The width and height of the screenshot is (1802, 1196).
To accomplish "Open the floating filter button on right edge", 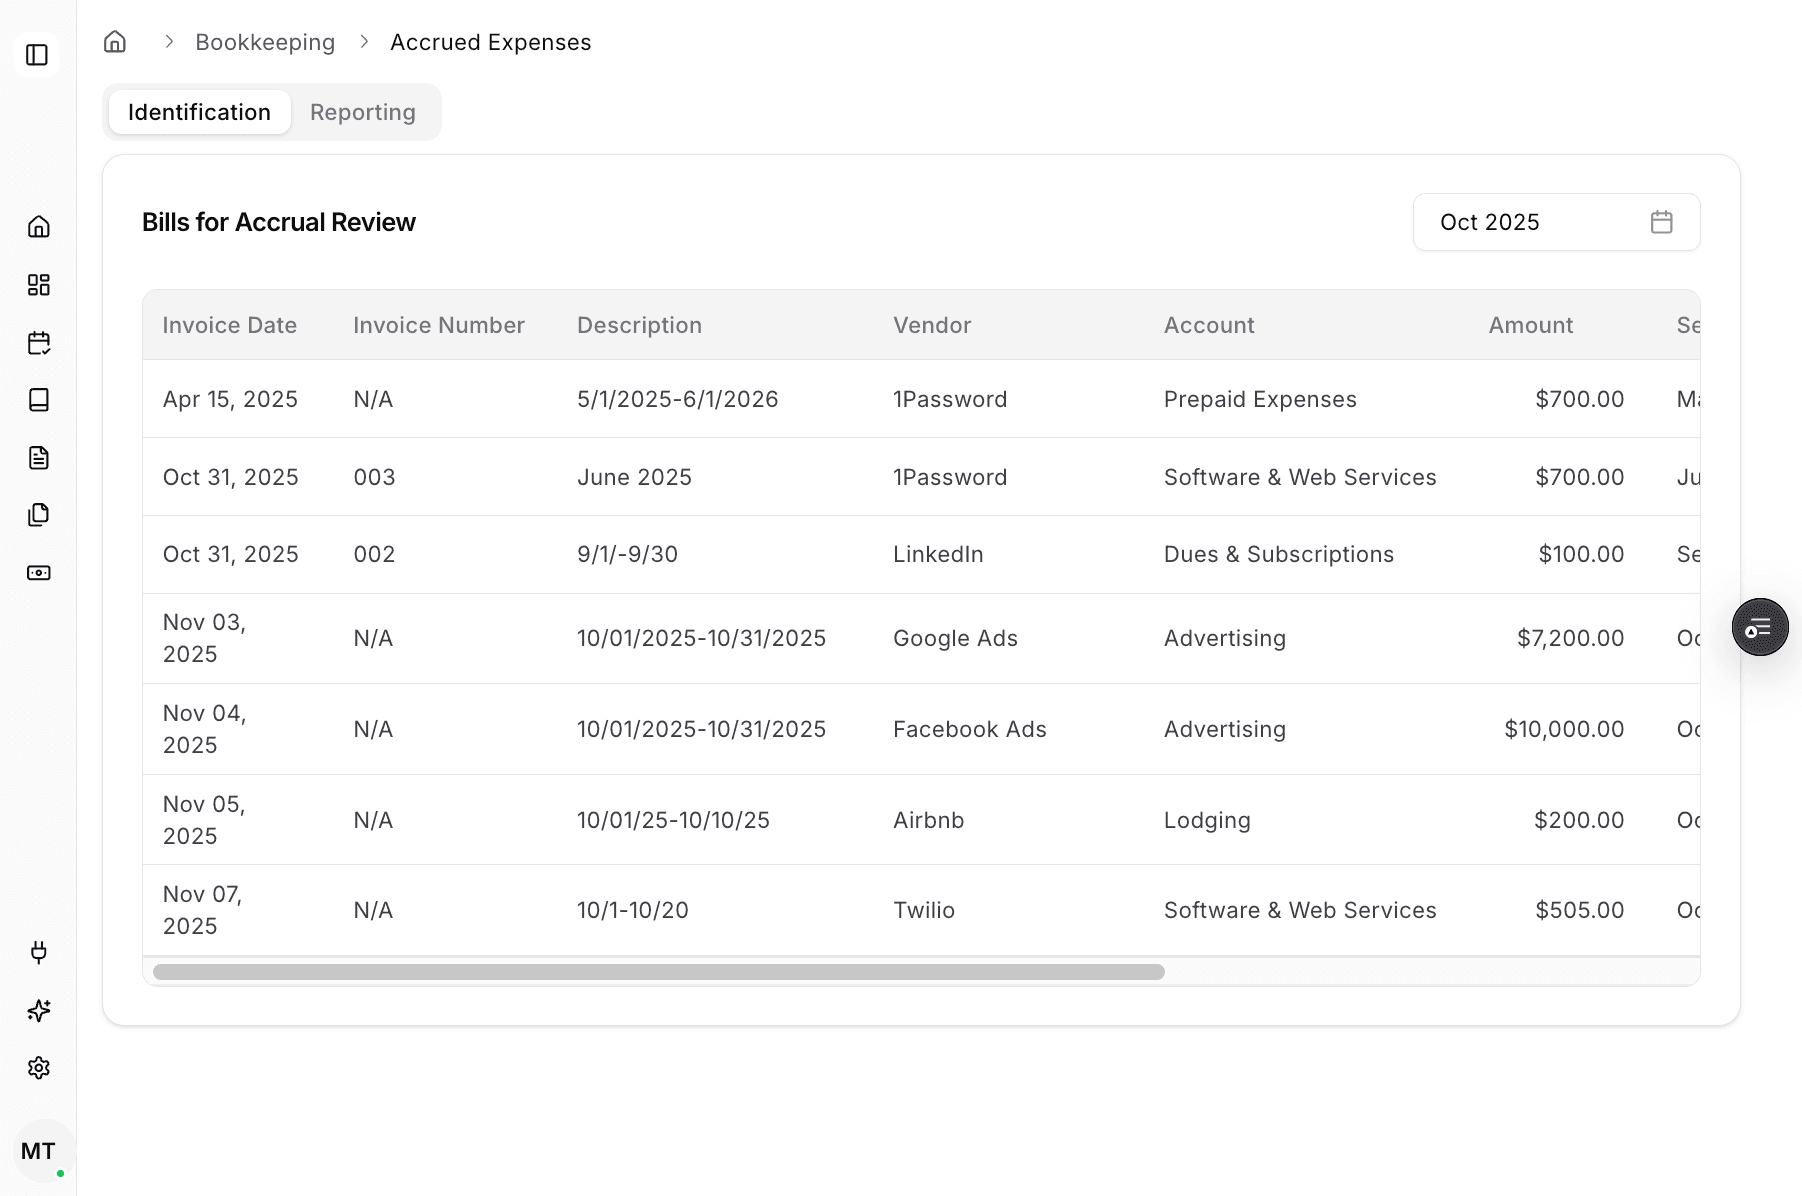I will (x=1760, y=627).
